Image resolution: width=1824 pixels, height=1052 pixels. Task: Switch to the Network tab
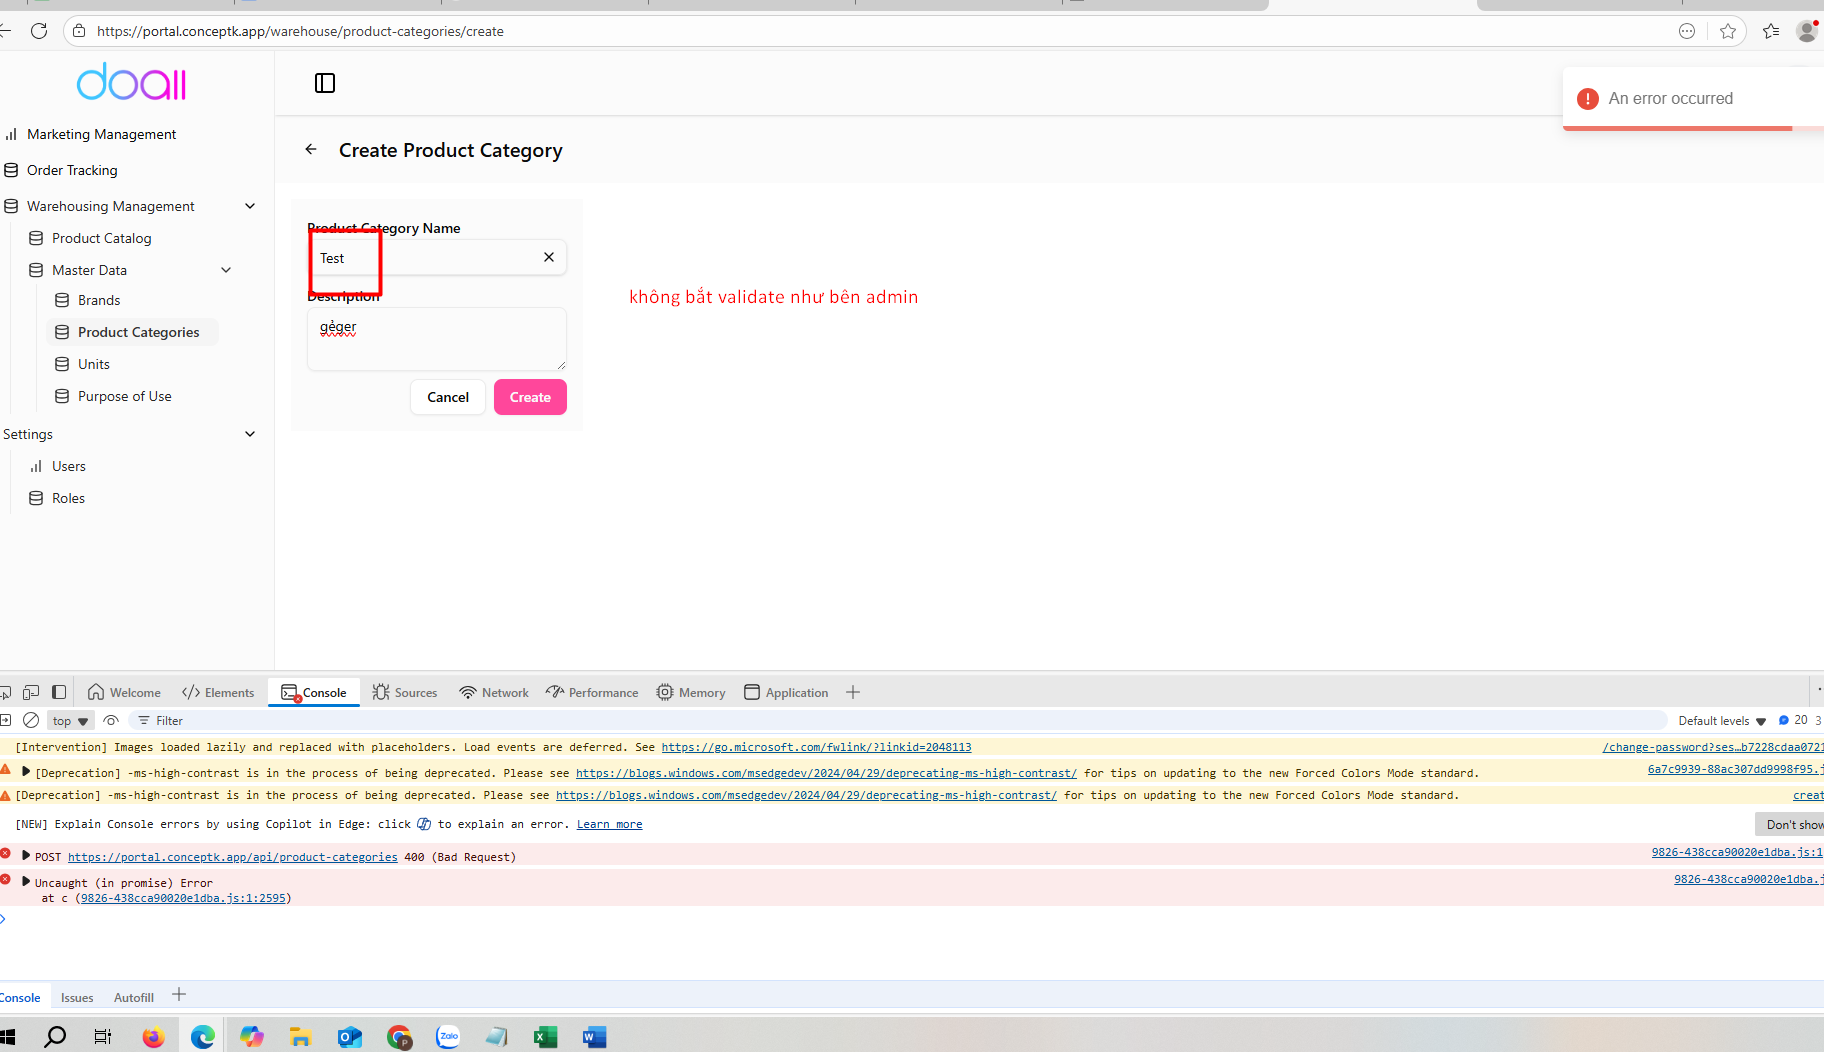[494, 692]
